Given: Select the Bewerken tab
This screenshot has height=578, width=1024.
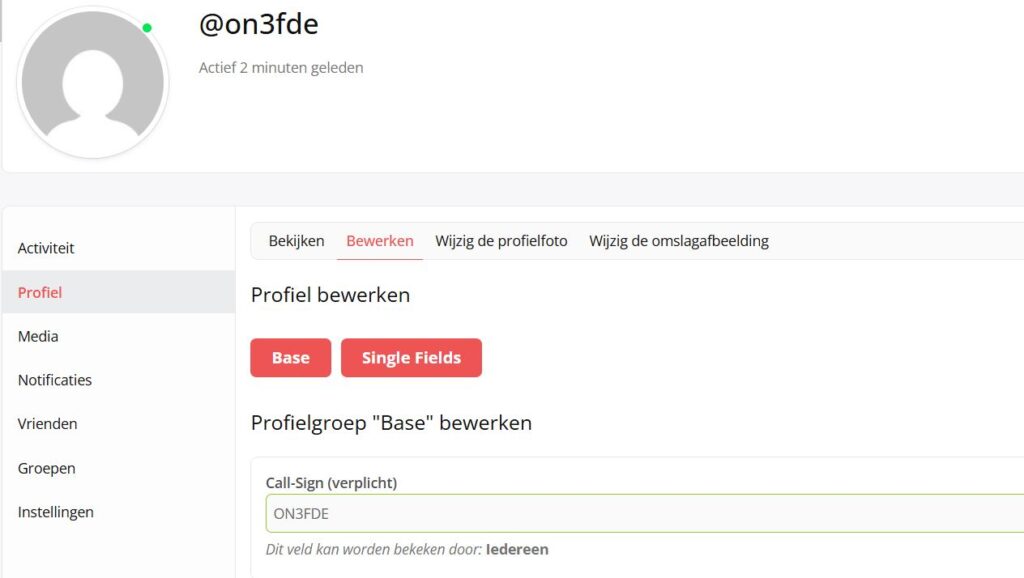Looking at the screenshot, I should tap(380, 241).
